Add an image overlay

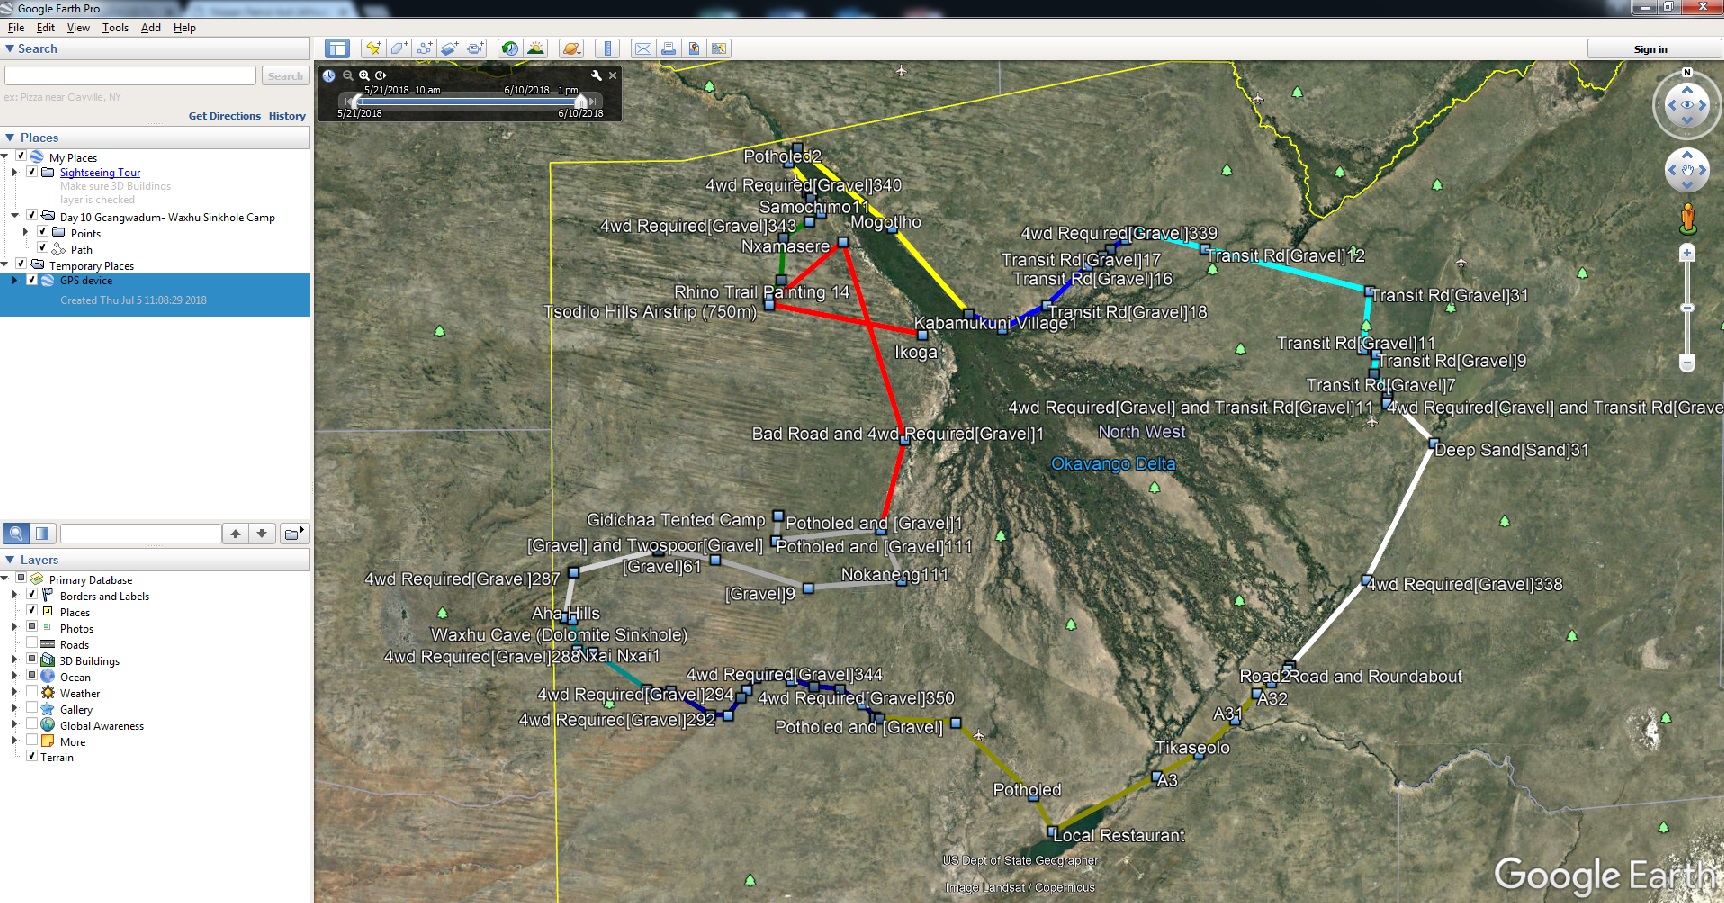[x=450, y=48]
